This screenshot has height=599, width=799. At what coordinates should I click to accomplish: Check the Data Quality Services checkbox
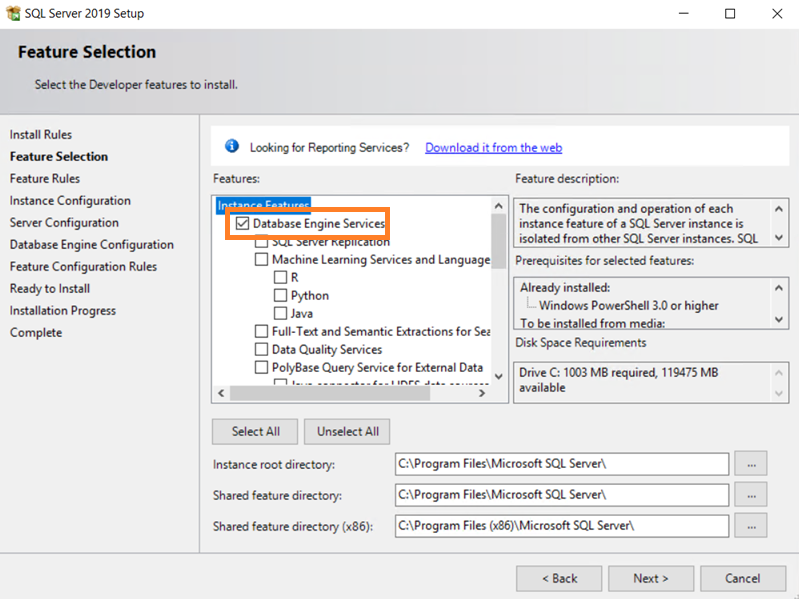click(261, 349)
